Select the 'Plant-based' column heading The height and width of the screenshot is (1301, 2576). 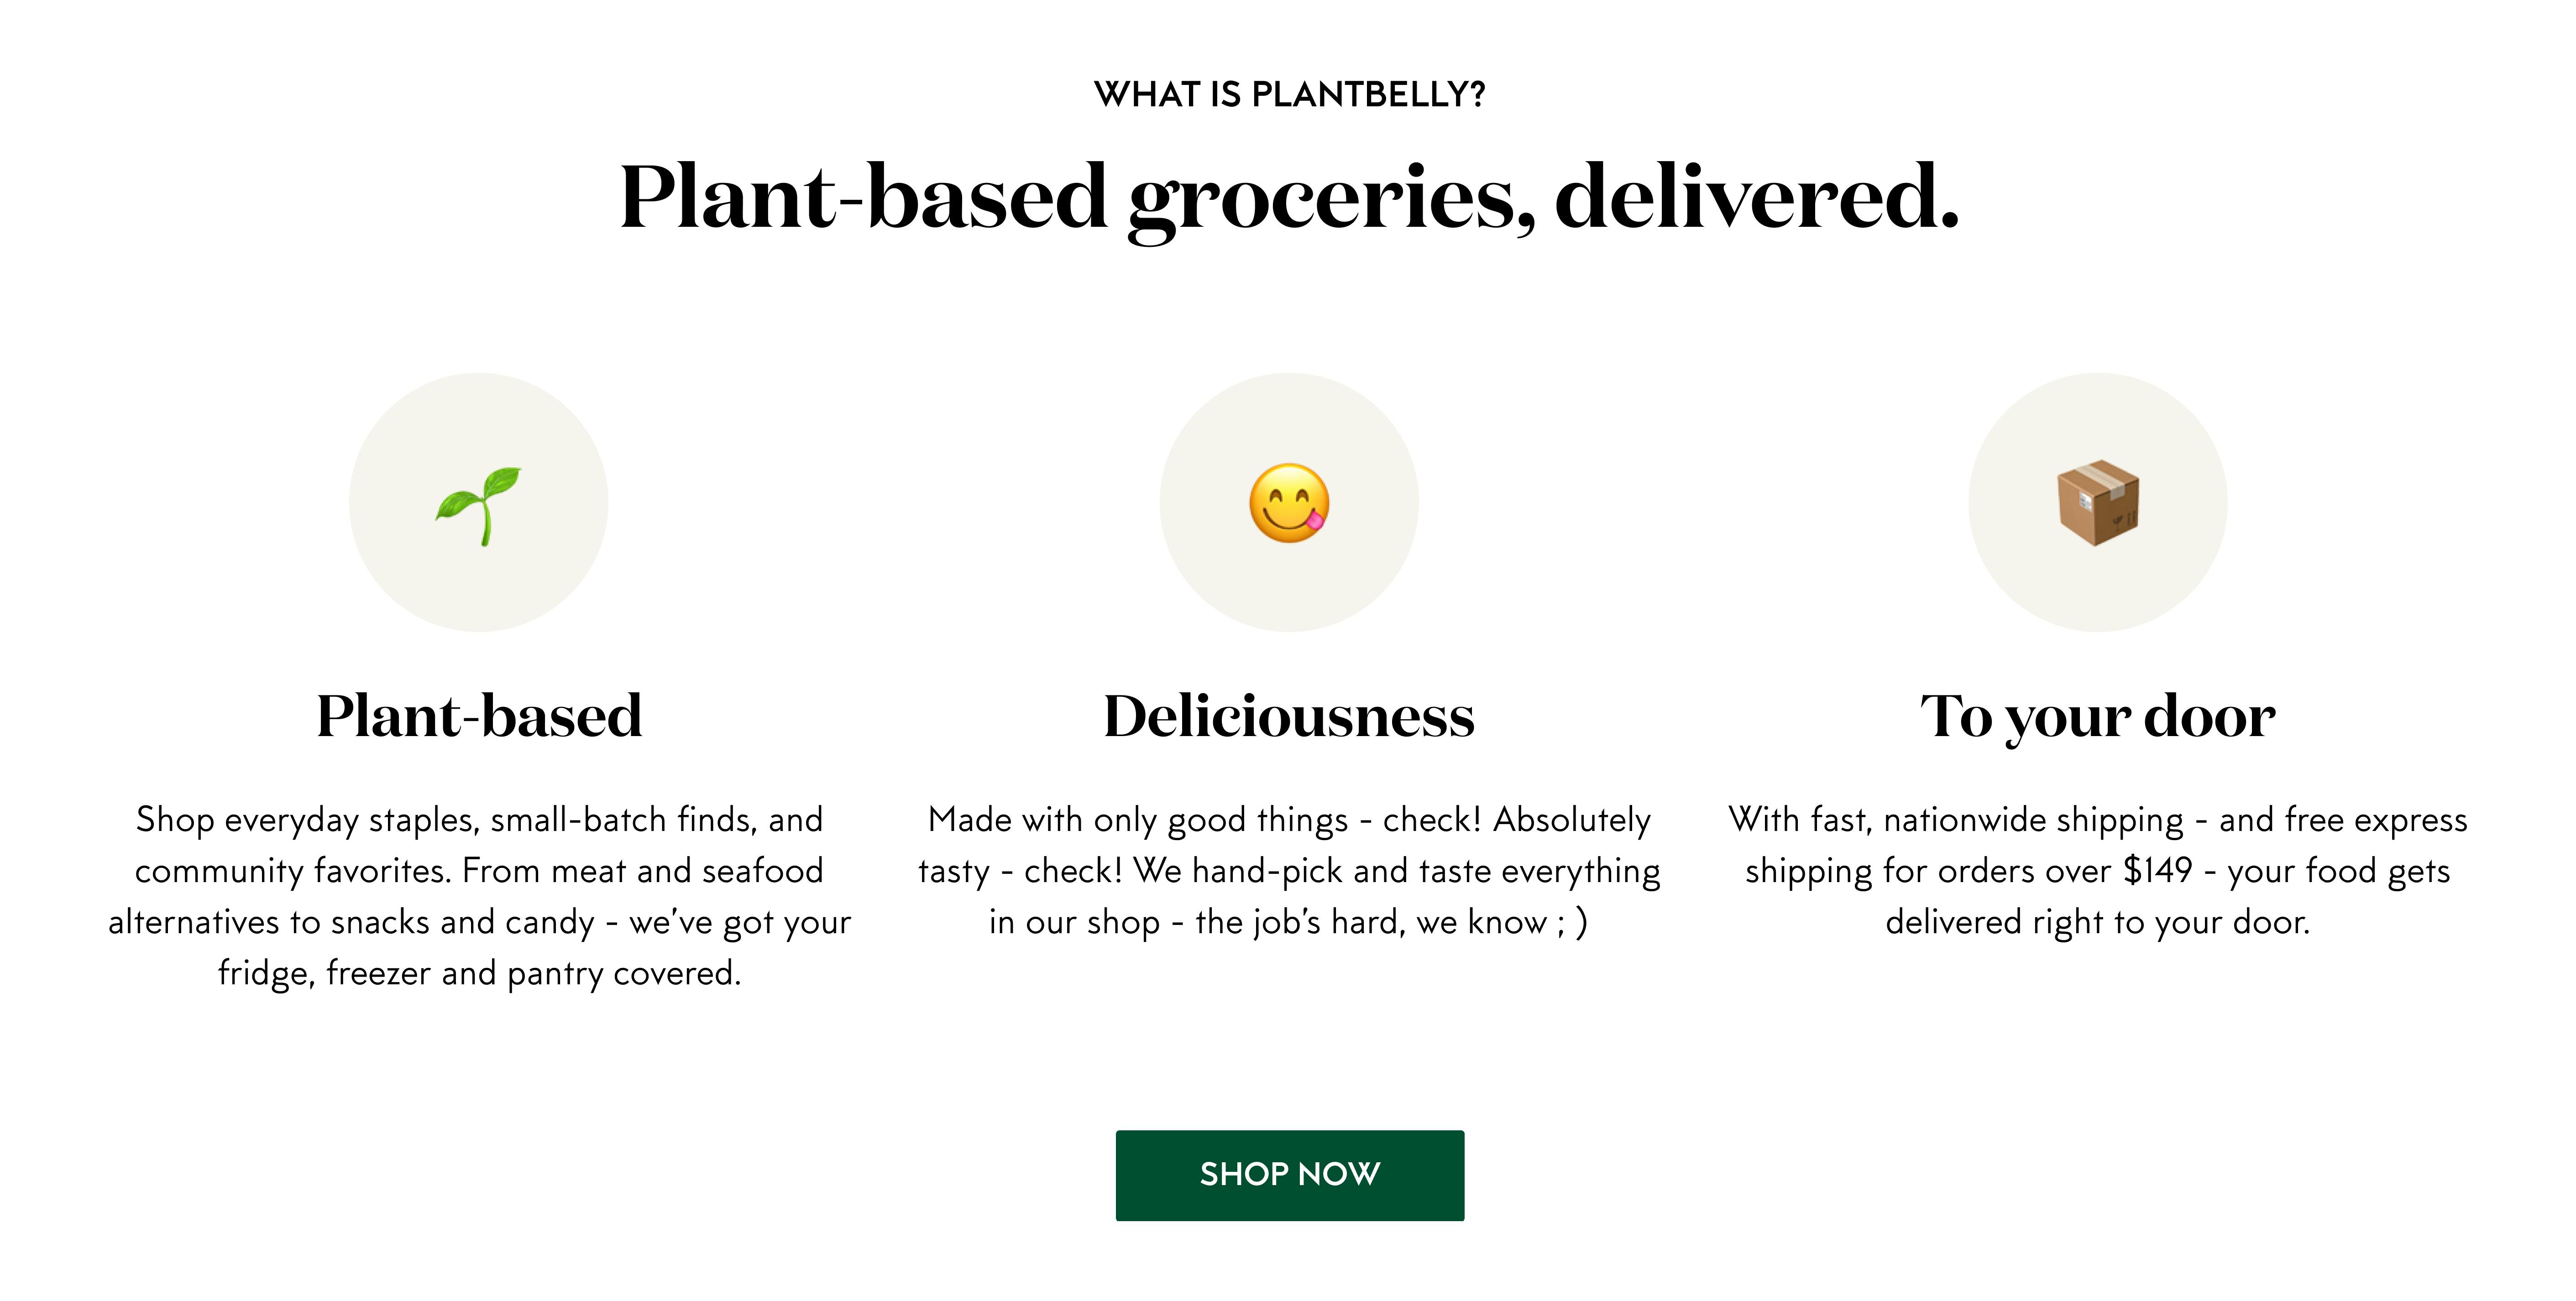(x=479, y=716)
